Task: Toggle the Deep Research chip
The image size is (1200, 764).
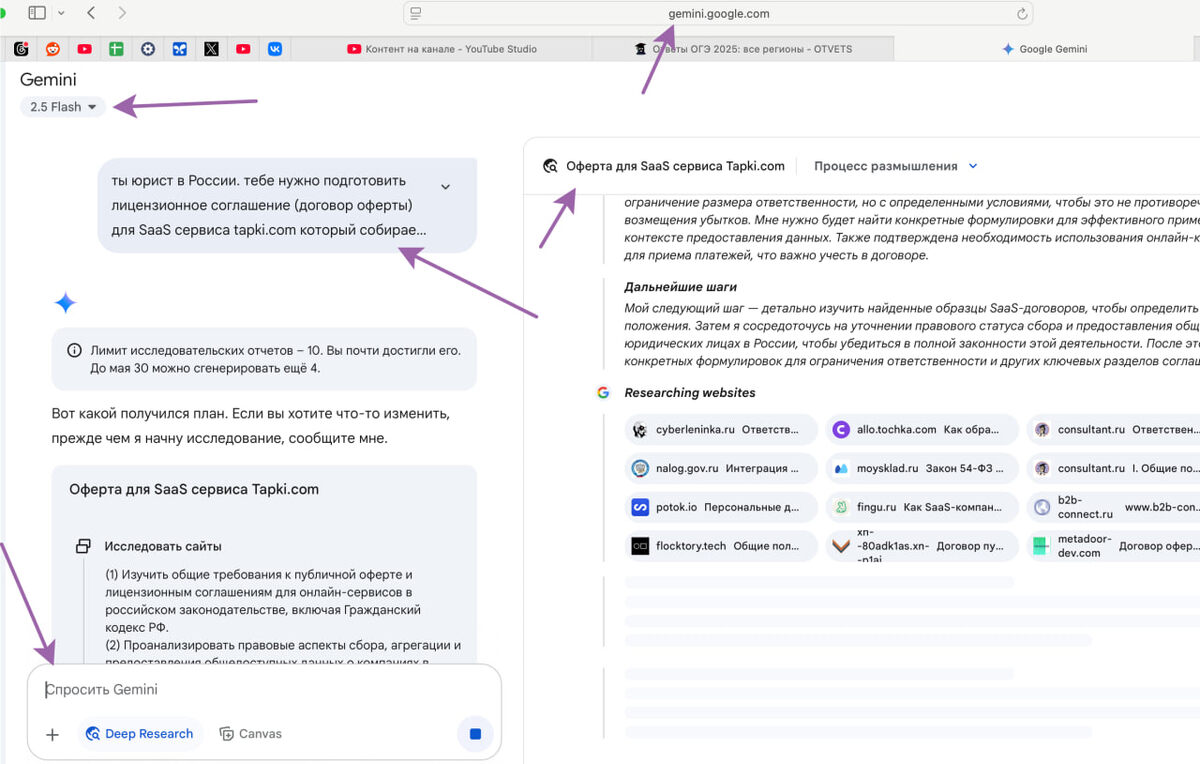Action: (140, 734)
